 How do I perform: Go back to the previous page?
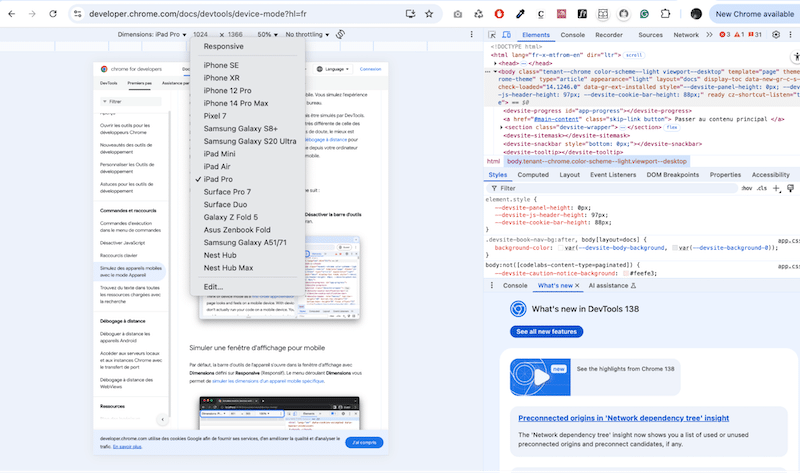click(x=12, y=14)
